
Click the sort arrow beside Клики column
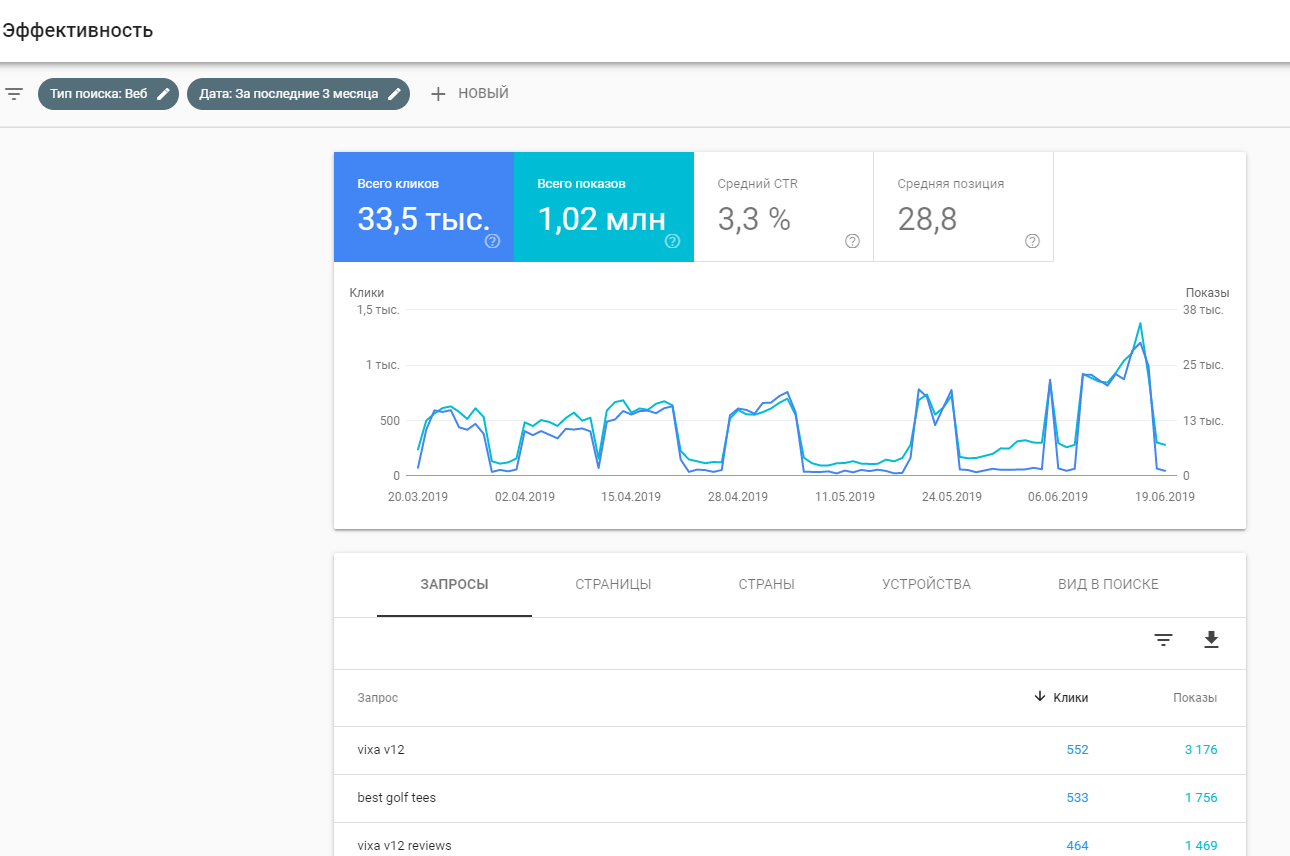[1040, 697]
